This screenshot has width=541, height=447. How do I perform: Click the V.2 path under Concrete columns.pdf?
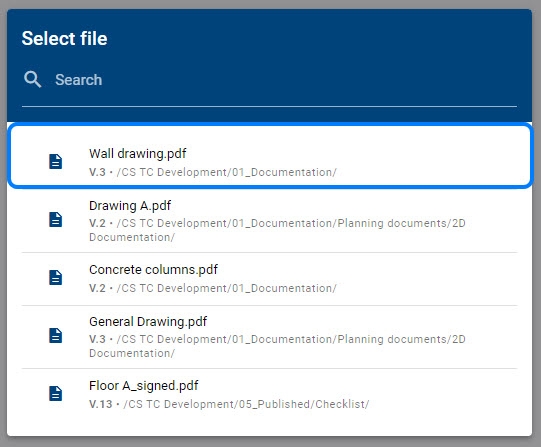coord(213,288)
